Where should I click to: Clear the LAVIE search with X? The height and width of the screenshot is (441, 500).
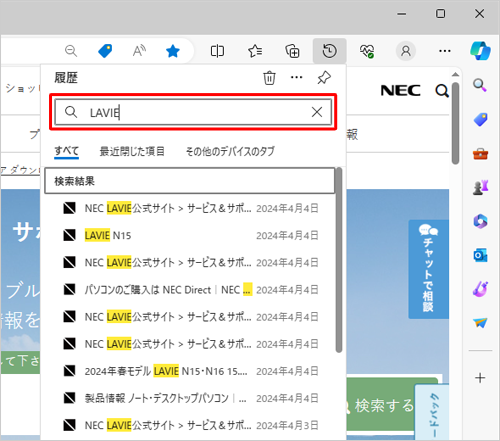[x=317, y=112]
